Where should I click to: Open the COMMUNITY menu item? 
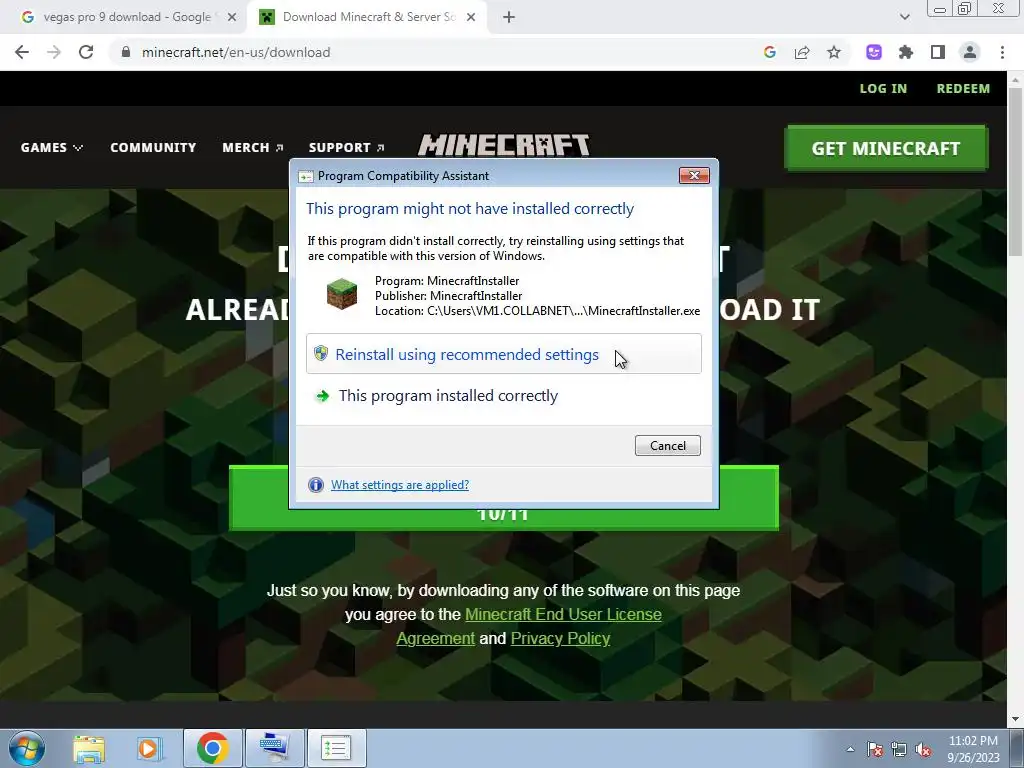point(153,148)
